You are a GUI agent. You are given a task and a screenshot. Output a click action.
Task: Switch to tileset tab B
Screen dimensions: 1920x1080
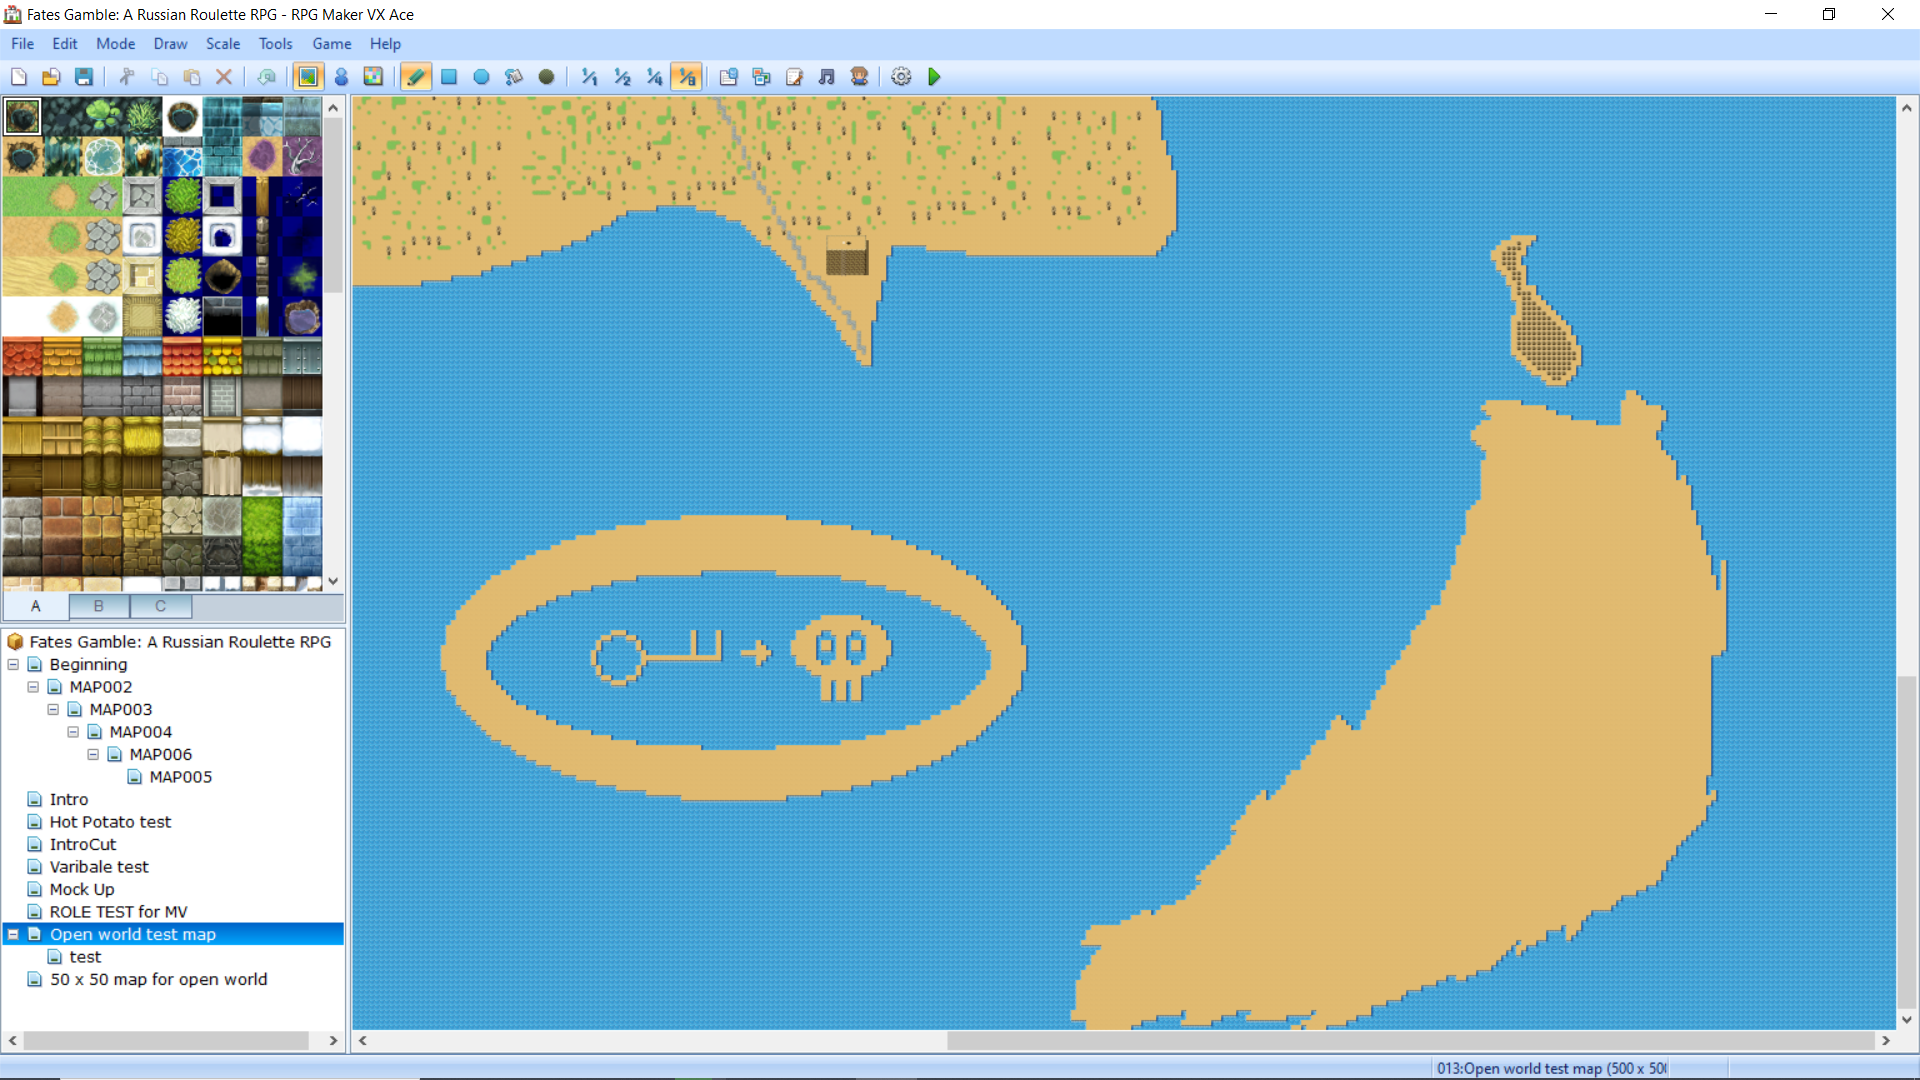[x=98, y=606]
